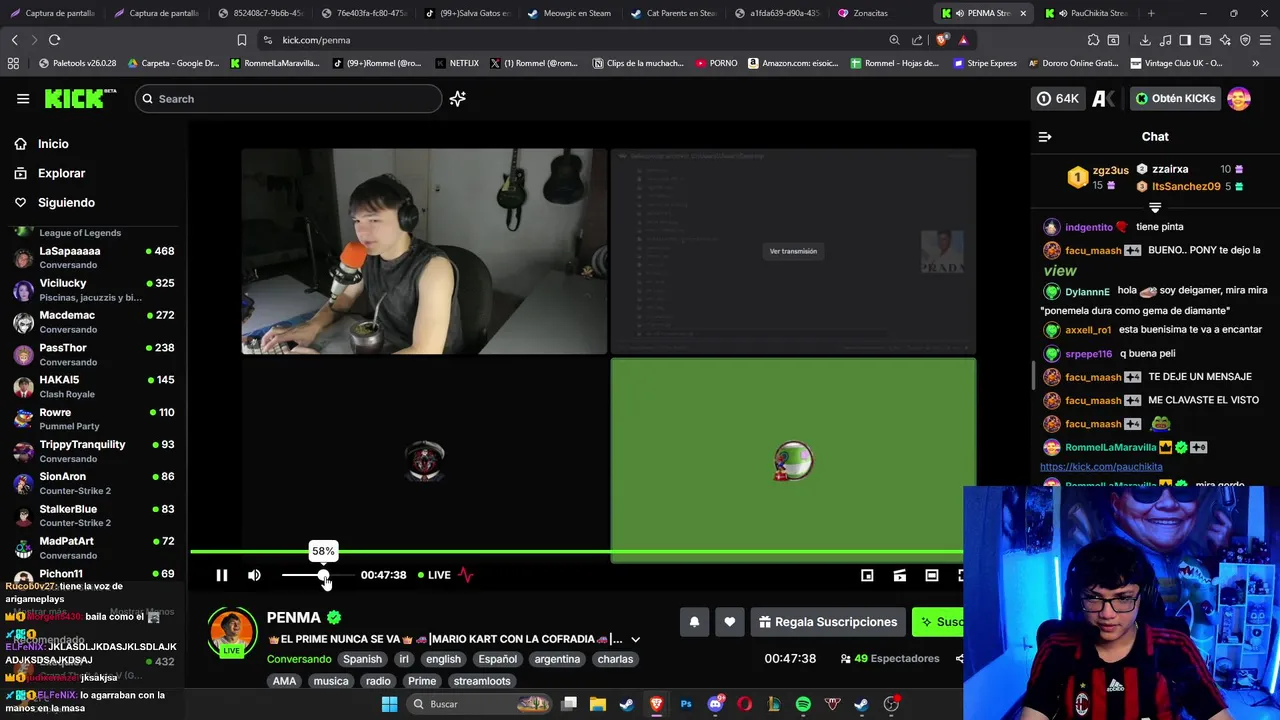Open StalkerBlue channel in sidebar
Screen dimensions: 1280x720
pos(93,515)
